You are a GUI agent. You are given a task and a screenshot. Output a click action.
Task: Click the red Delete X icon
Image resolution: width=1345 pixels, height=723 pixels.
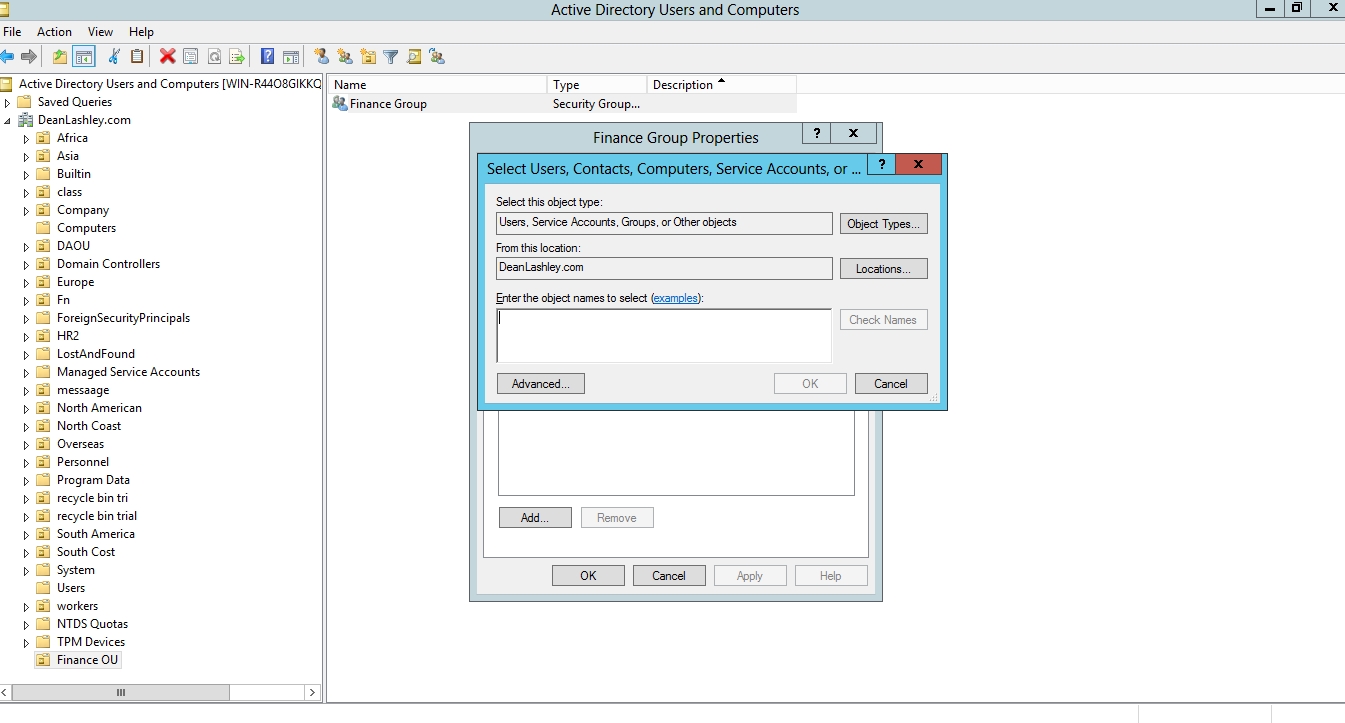167,57
